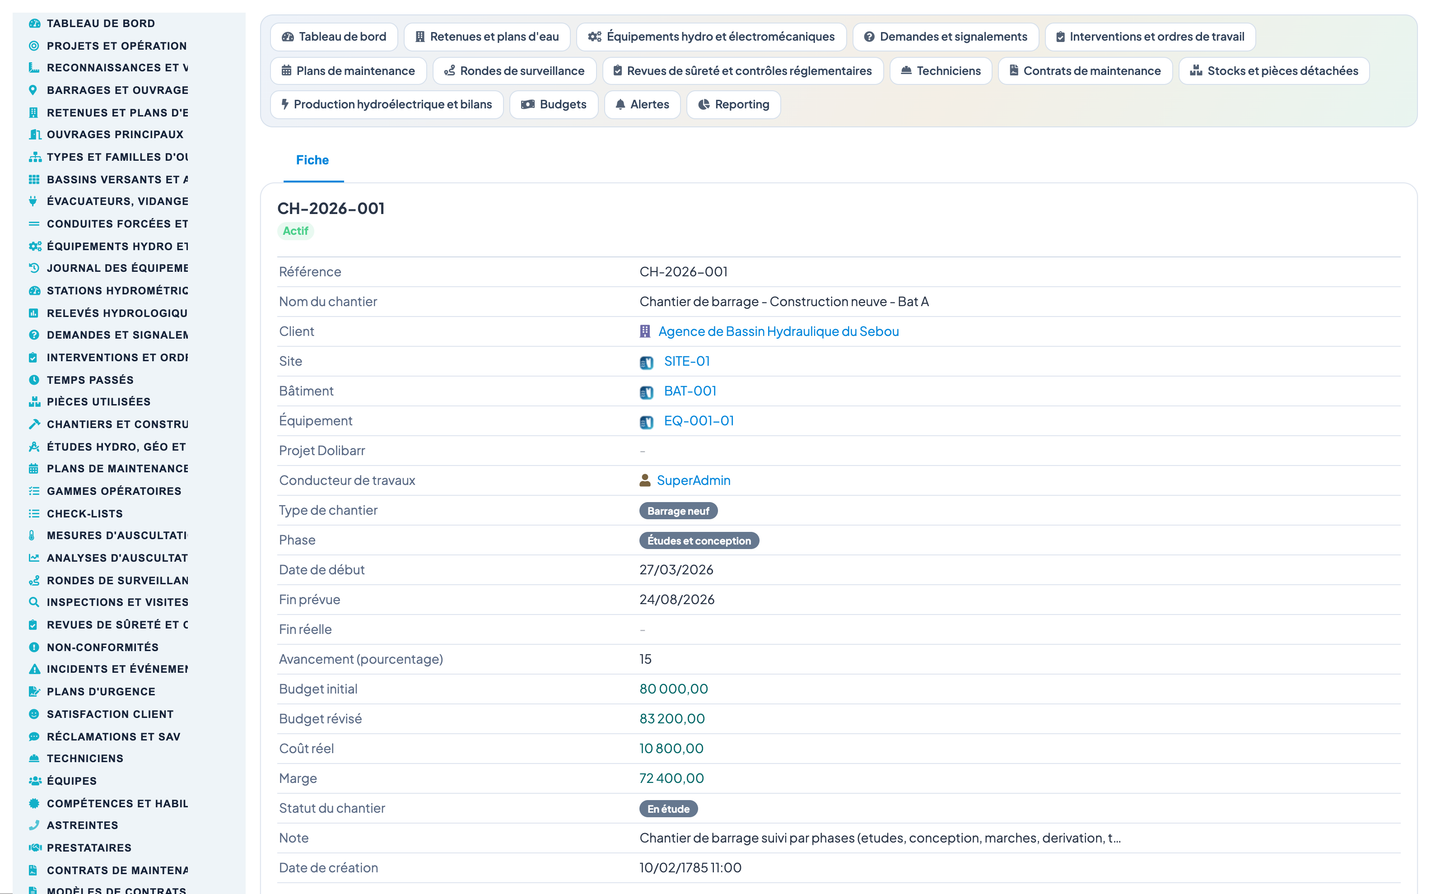Open Plans d'urgence in sidebar
1445x894 pixels.
point(101,692)
